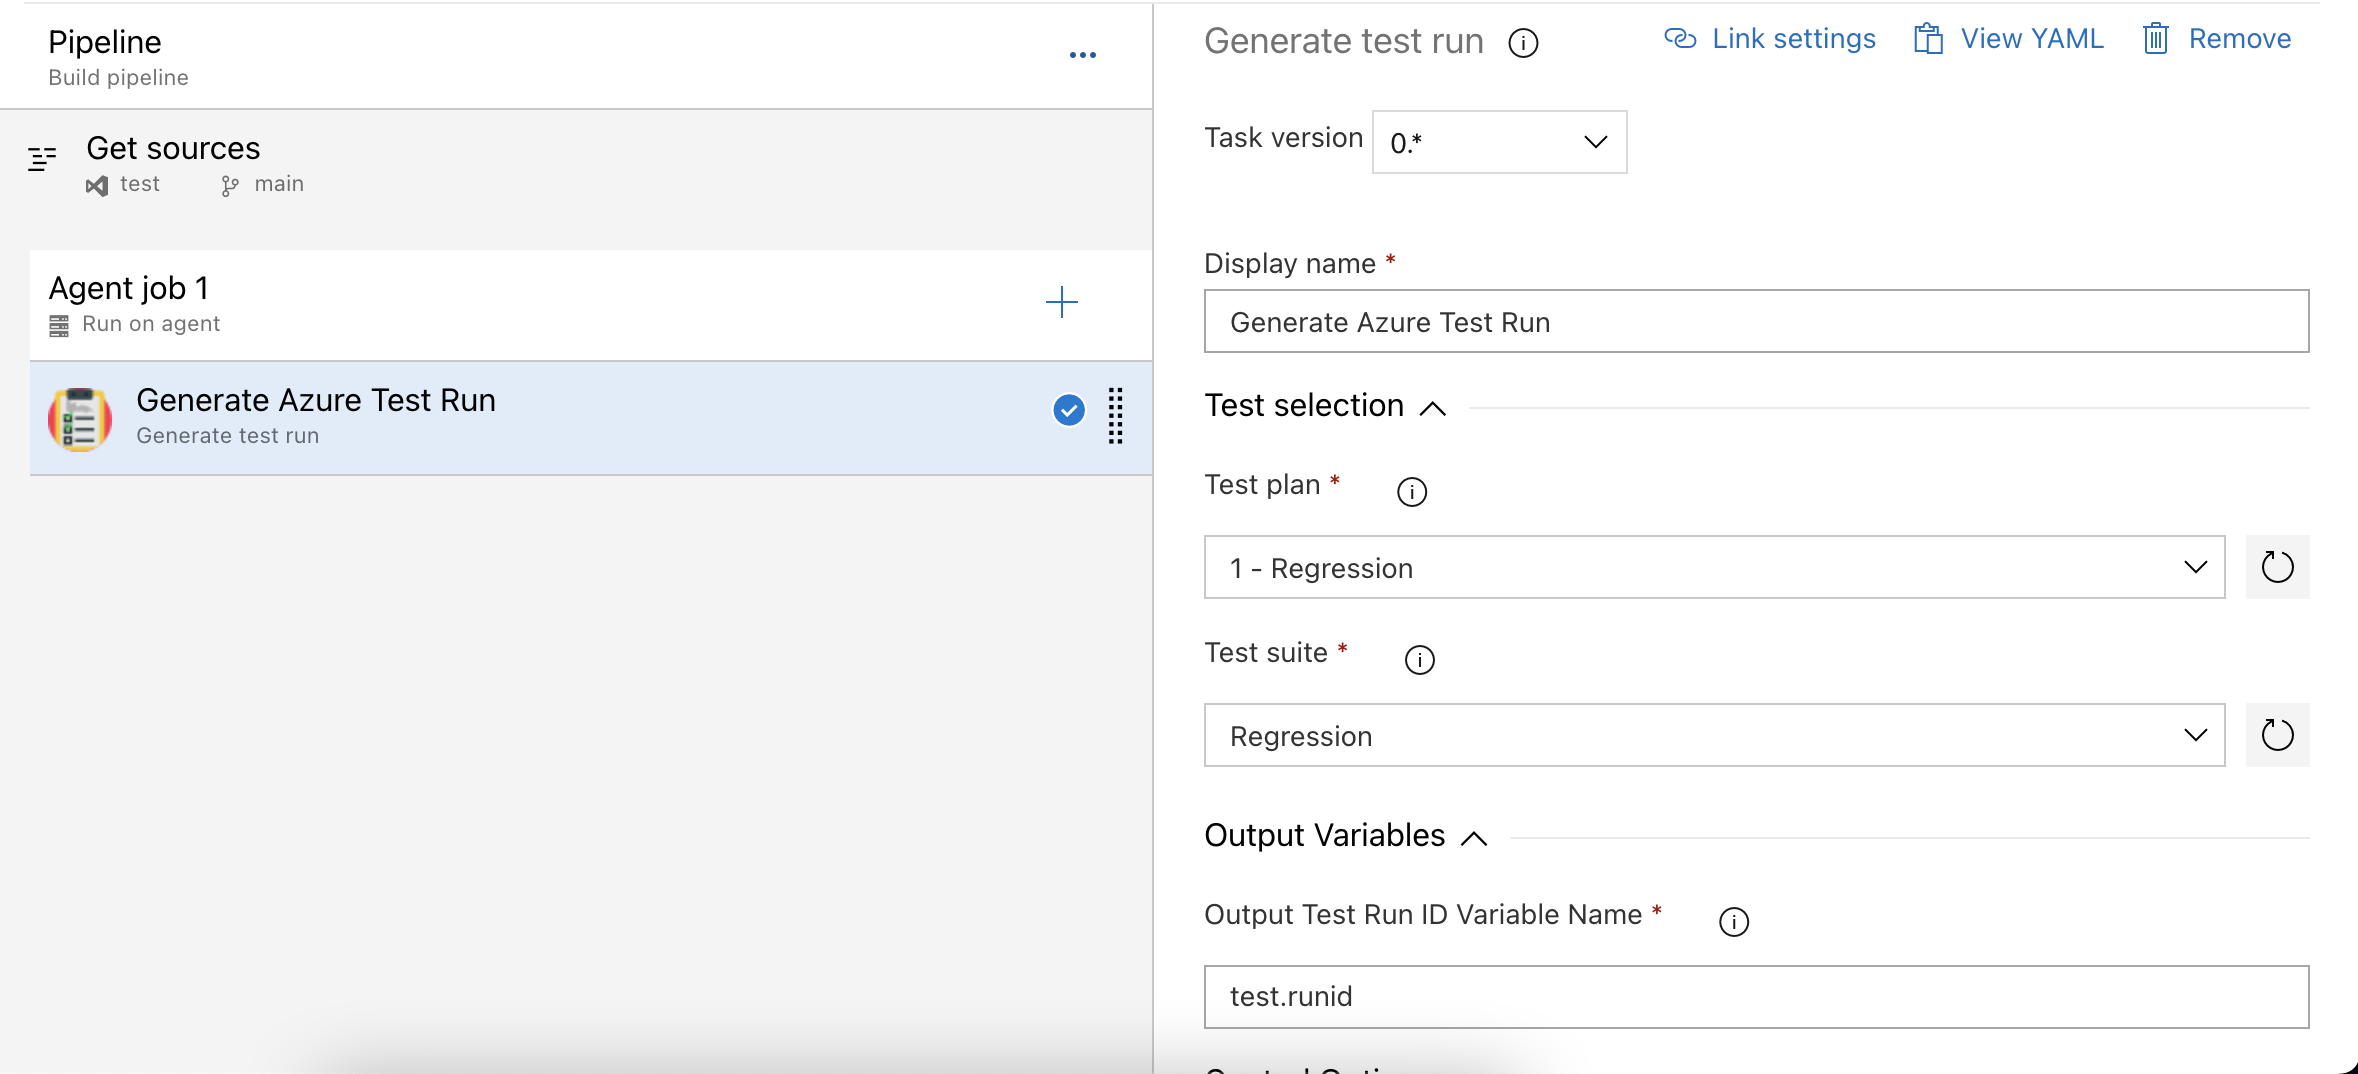Refresh the Test suite list

coord(2278,735)
